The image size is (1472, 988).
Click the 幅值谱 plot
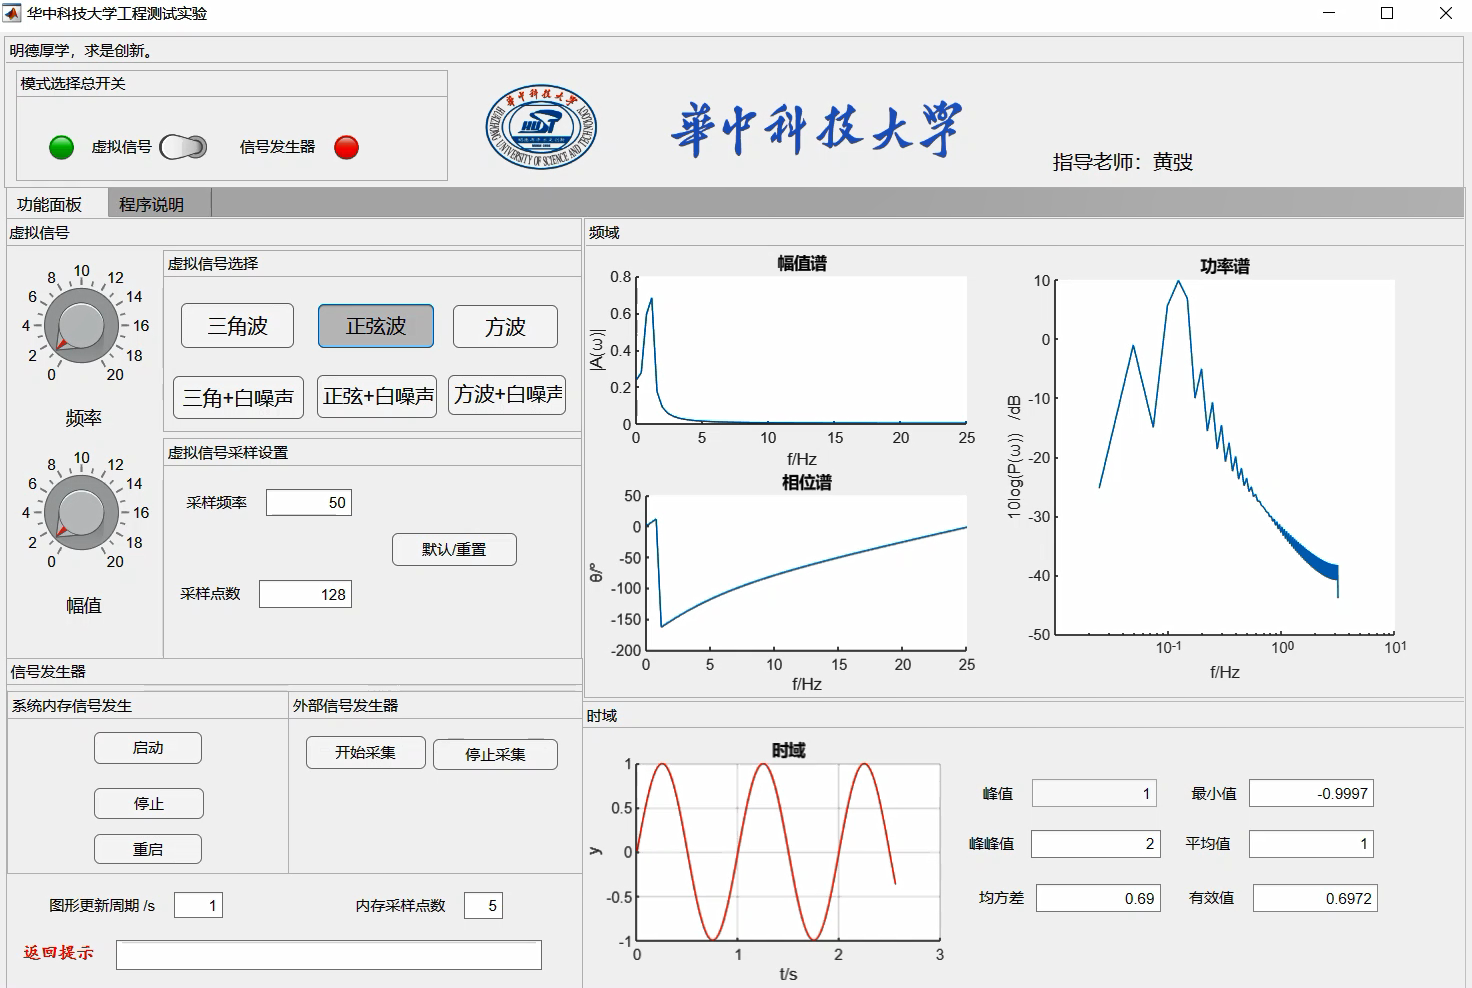click(x=801, y=350)
